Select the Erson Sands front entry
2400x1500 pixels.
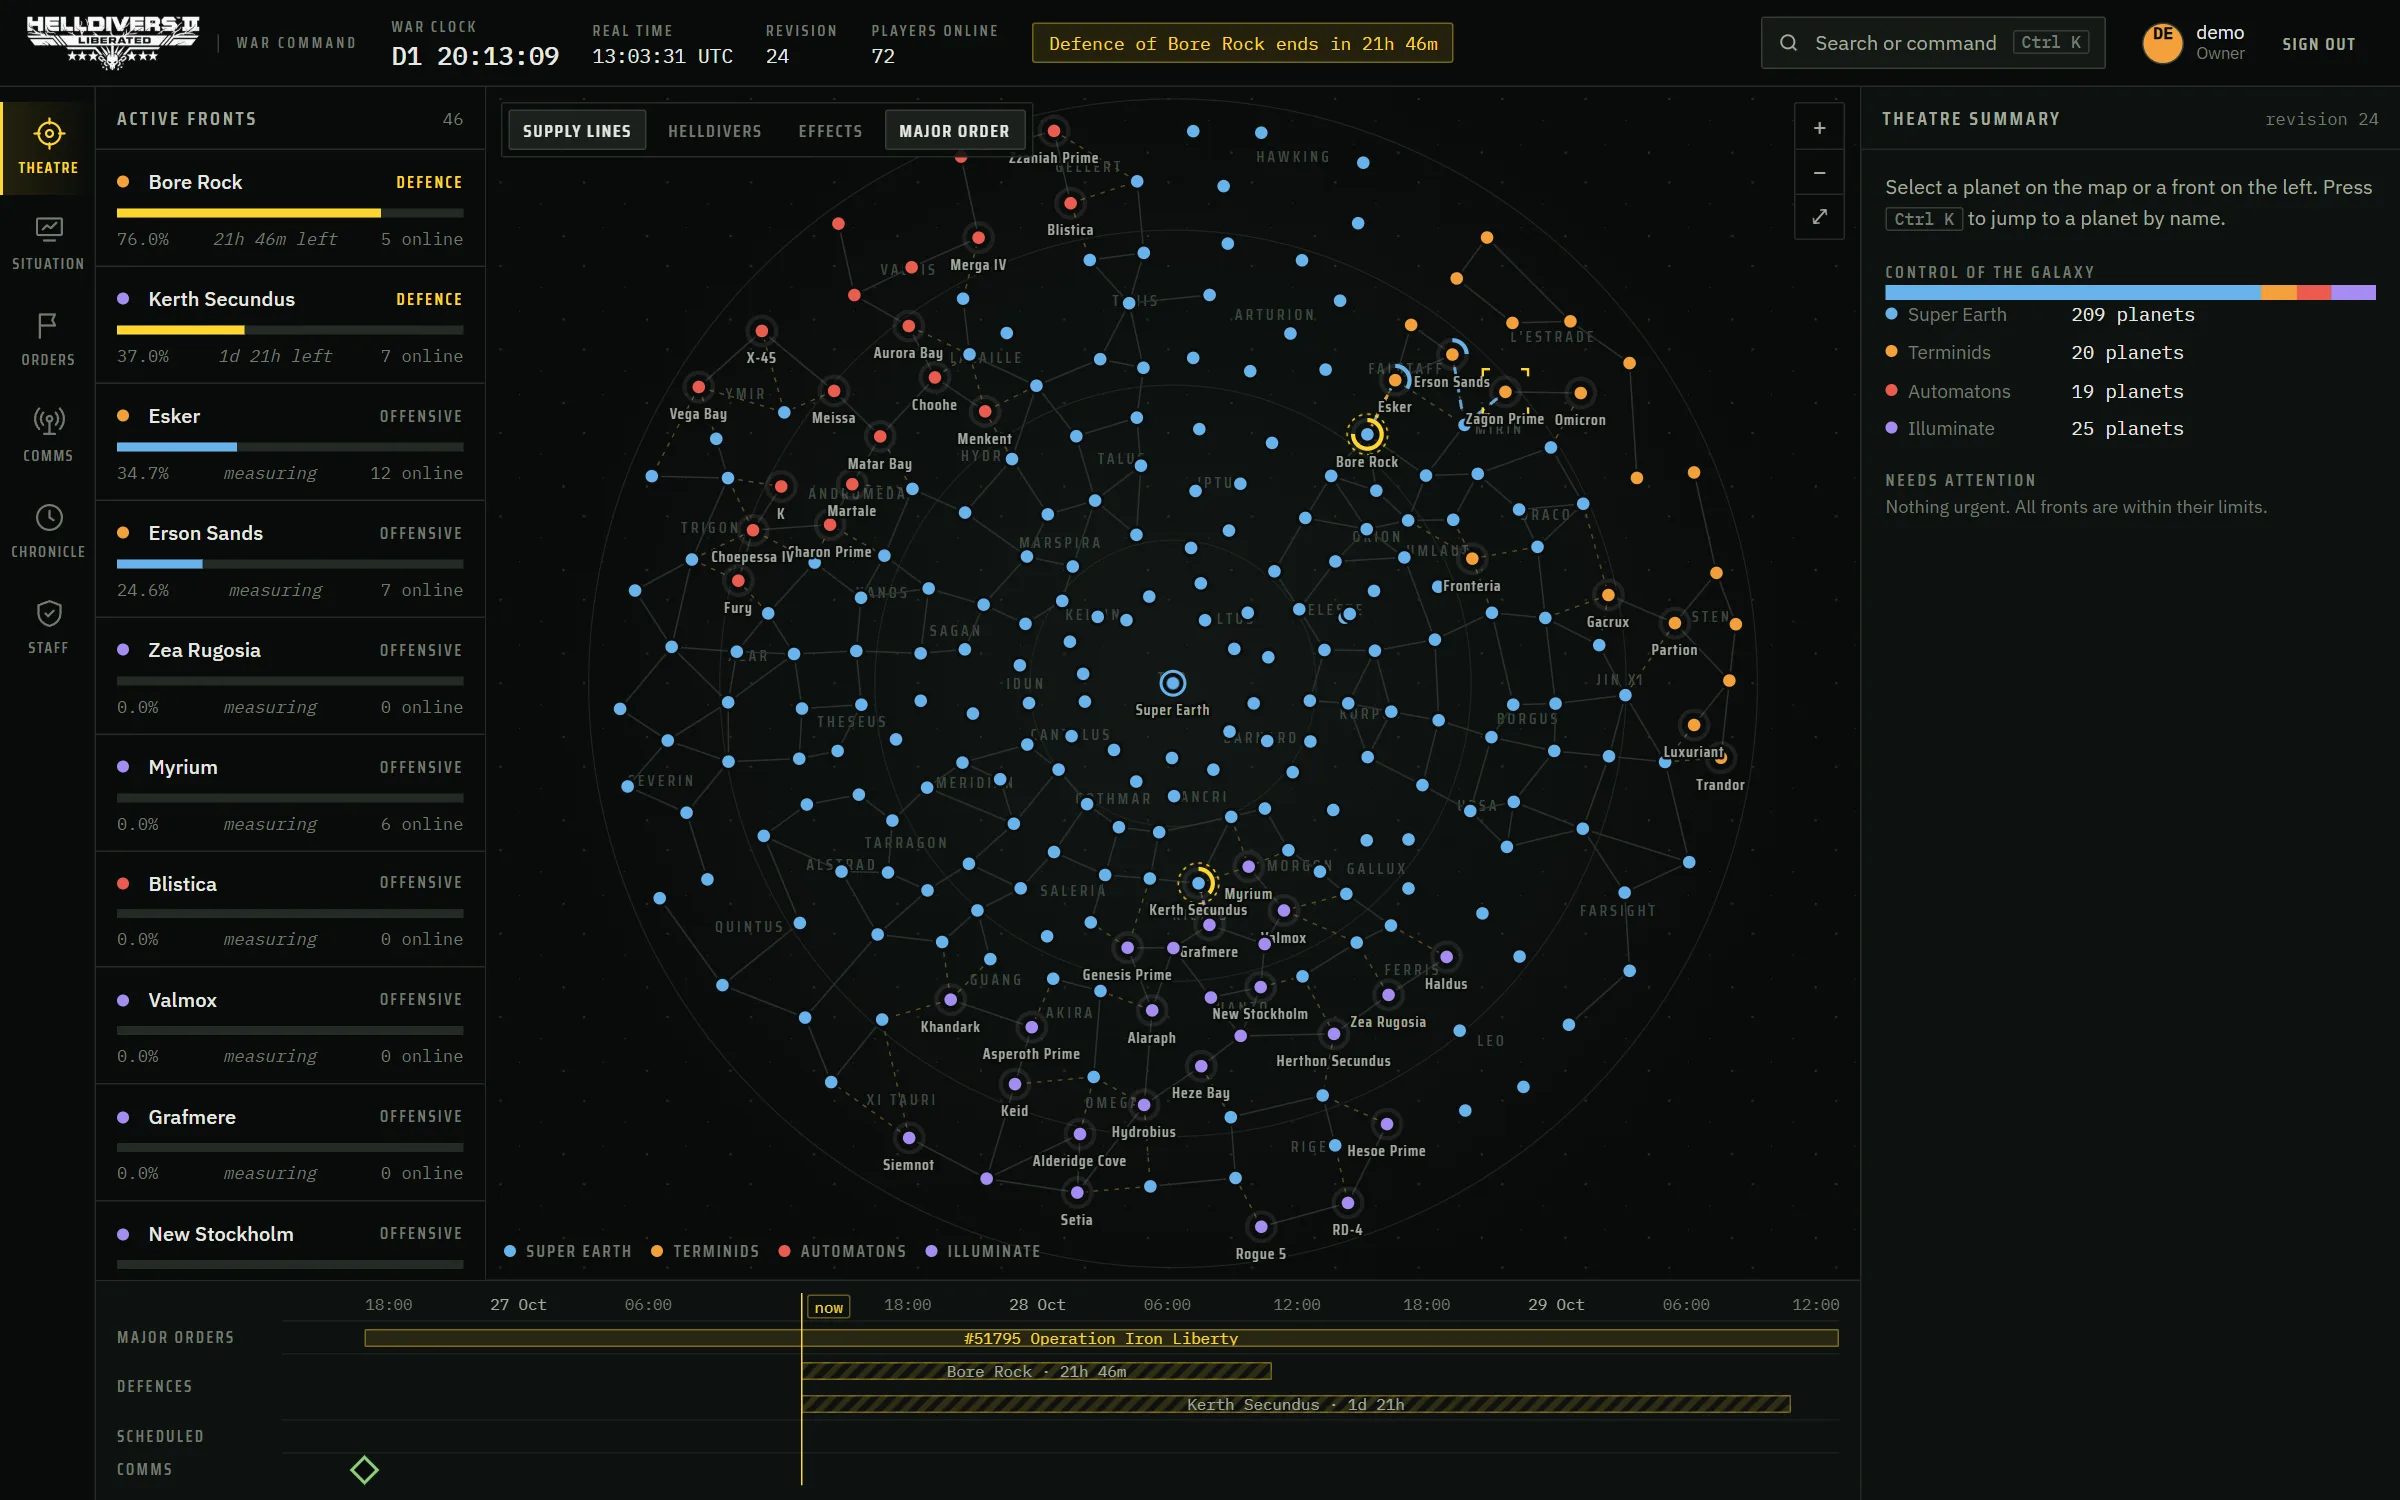[290, 560]
